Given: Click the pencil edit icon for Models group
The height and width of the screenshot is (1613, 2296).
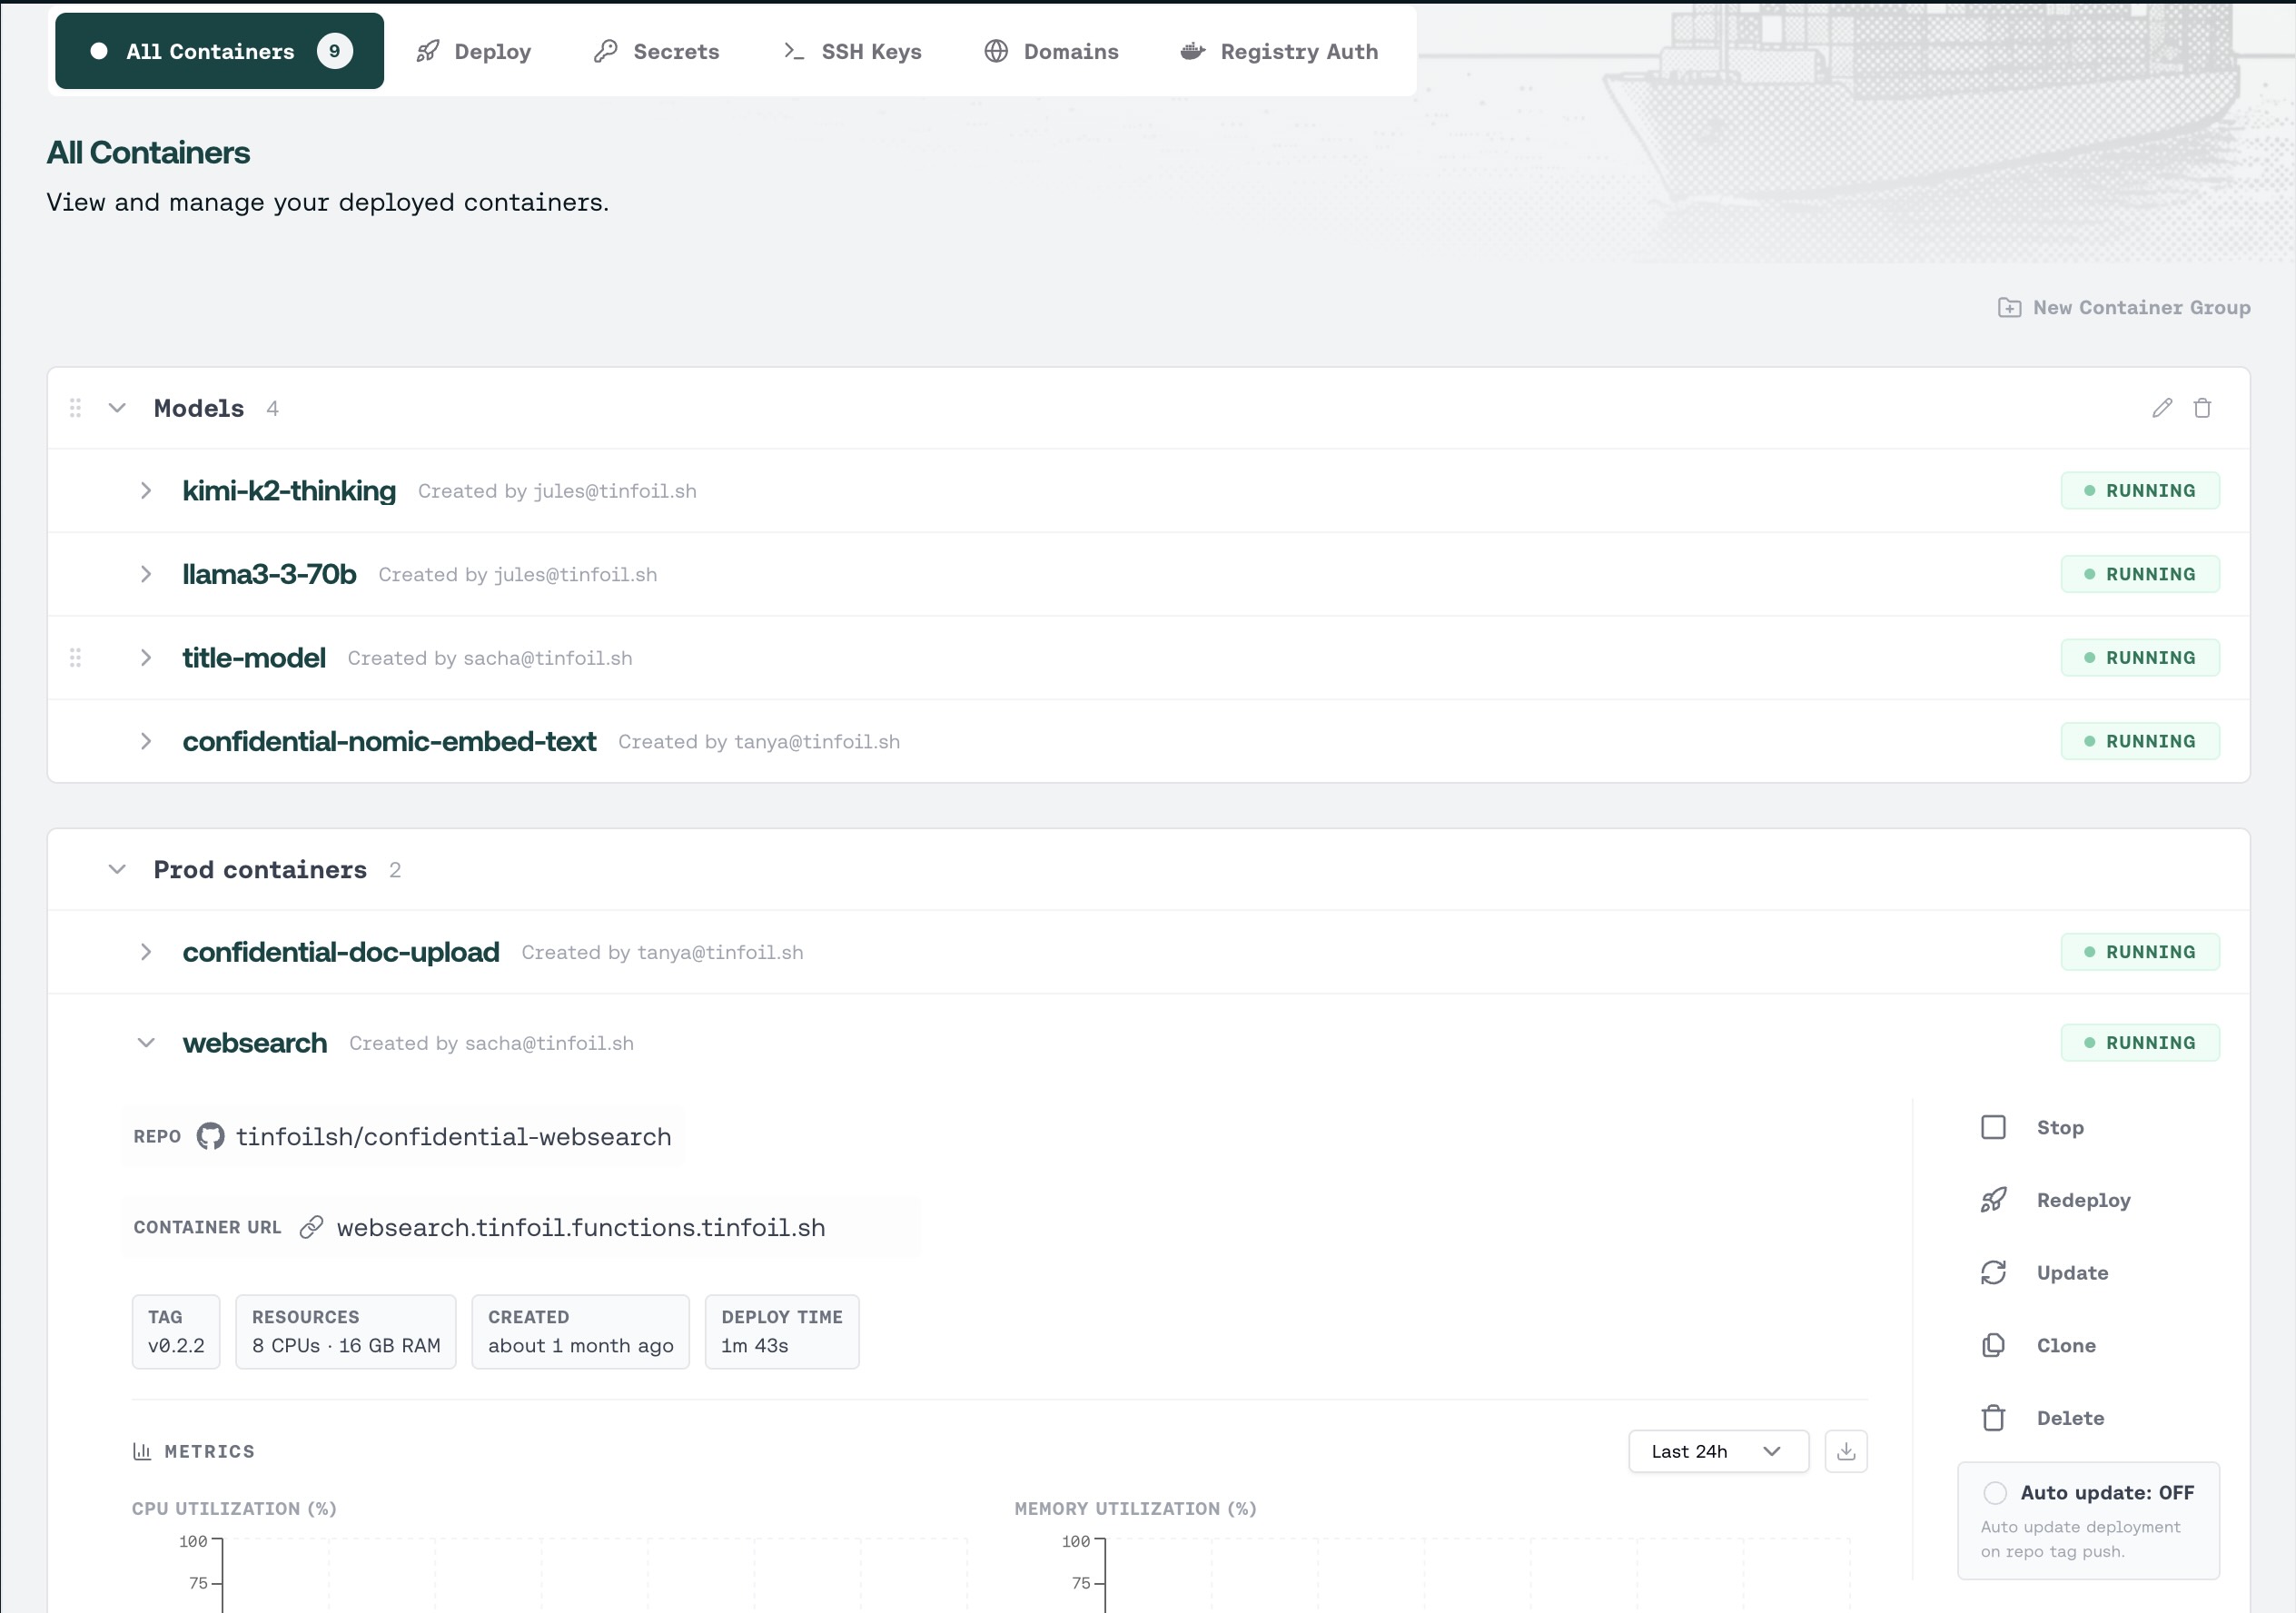Looking at the screenshot, I should pos(2162,408).
